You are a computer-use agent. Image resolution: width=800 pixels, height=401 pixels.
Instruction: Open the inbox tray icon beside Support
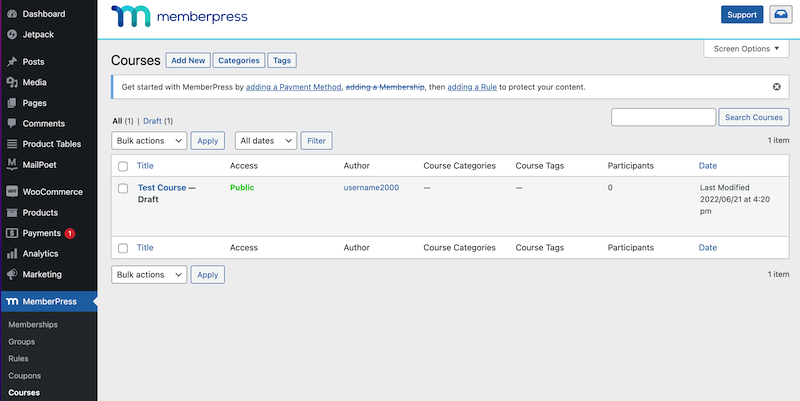[x=781, y=14]
